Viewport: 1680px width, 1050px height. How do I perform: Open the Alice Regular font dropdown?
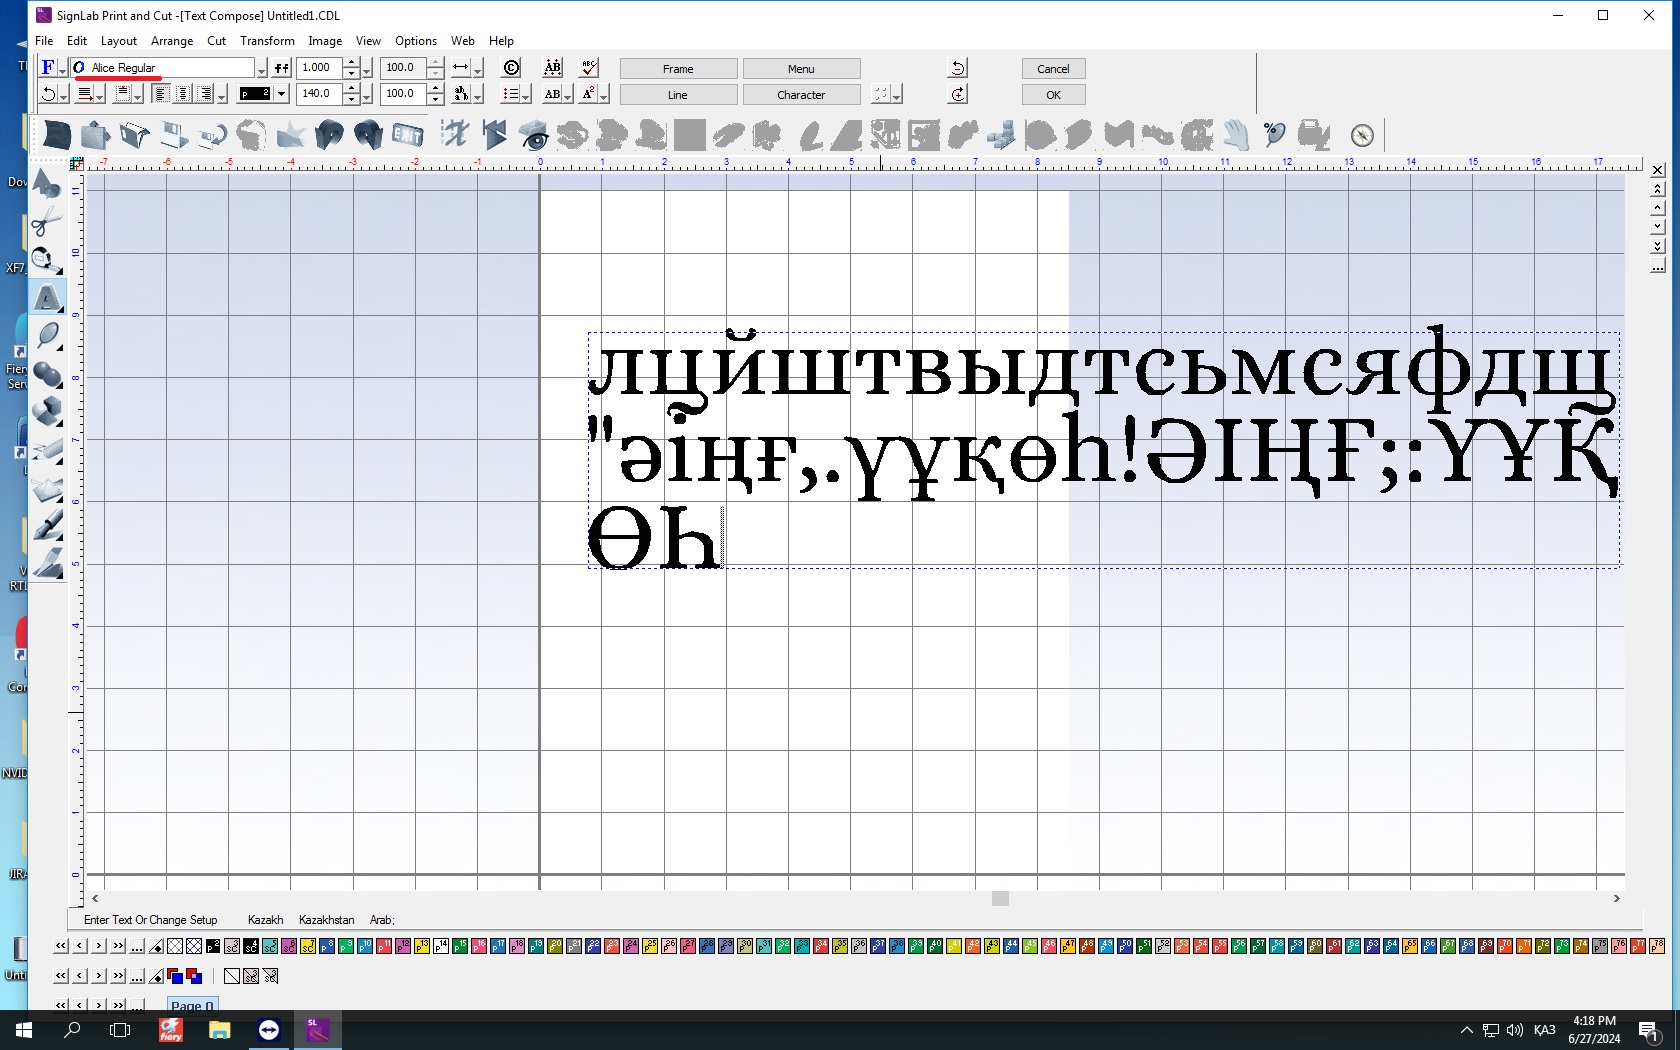261,68
